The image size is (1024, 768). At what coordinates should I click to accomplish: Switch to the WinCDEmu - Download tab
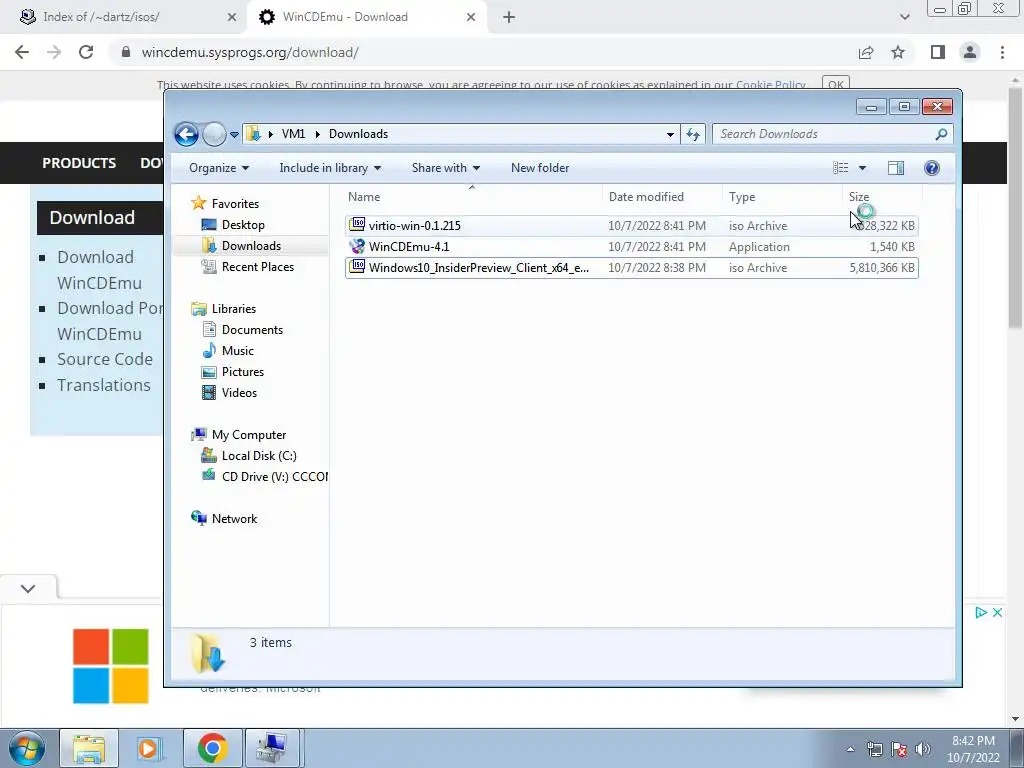345,17
